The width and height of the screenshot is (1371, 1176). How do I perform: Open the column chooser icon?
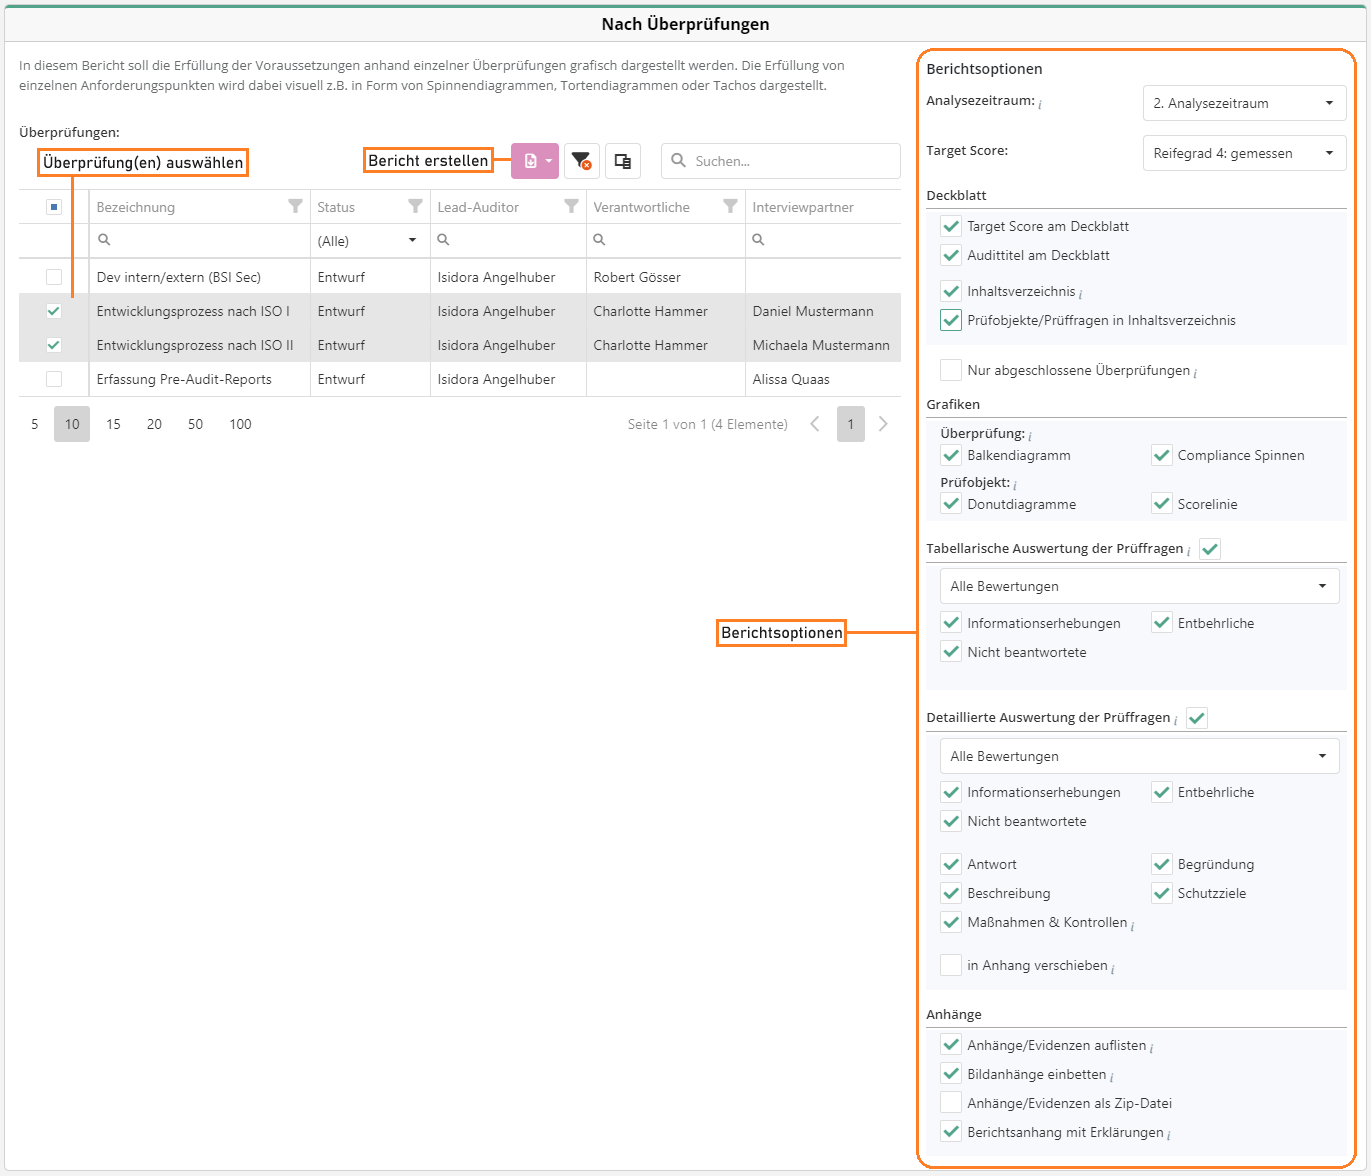coord(622,161)
